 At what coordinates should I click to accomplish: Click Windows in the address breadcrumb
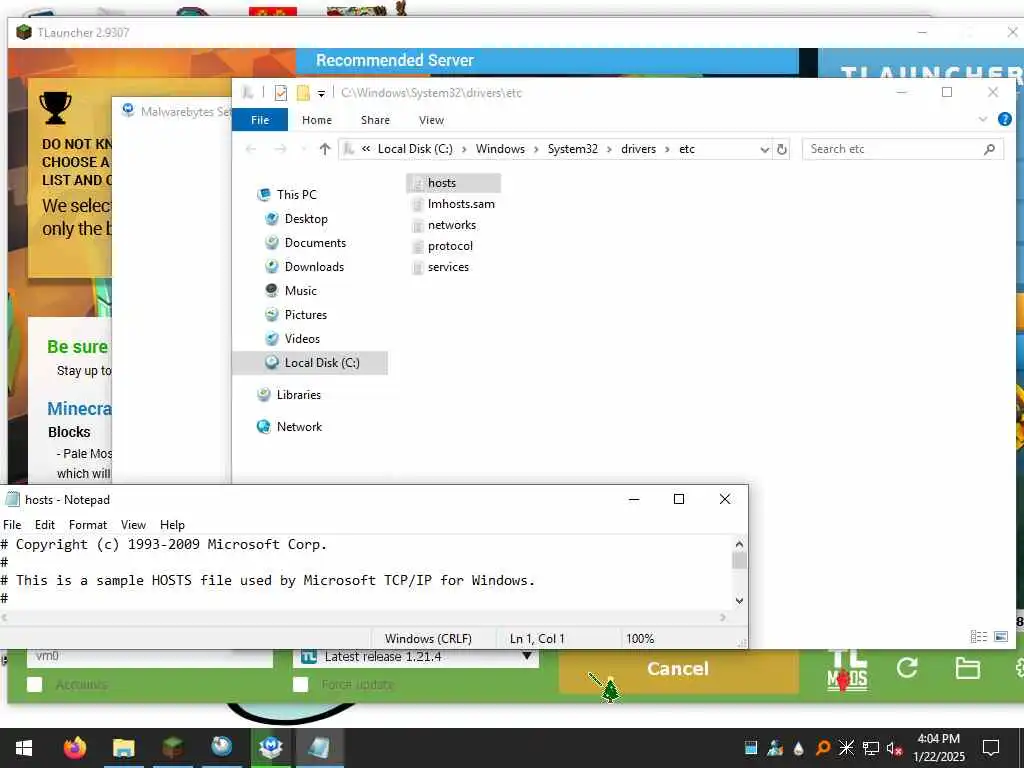click(500, 149)
